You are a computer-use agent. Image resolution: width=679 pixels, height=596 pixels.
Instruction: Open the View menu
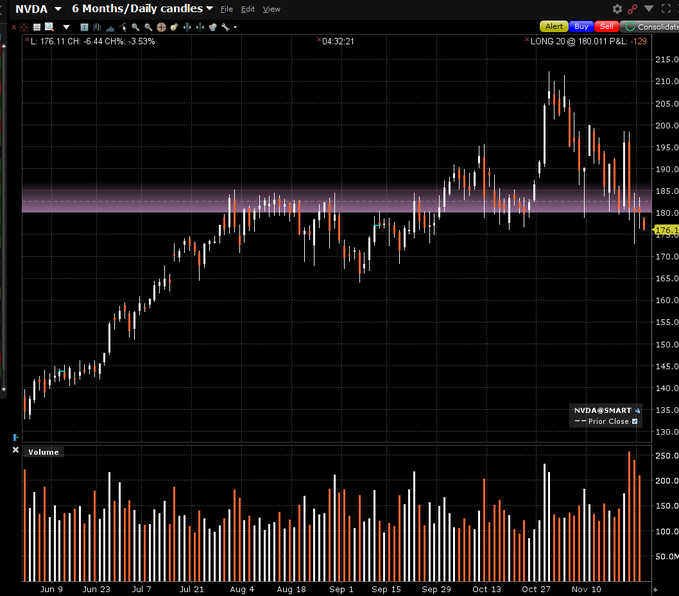point(271,8)
